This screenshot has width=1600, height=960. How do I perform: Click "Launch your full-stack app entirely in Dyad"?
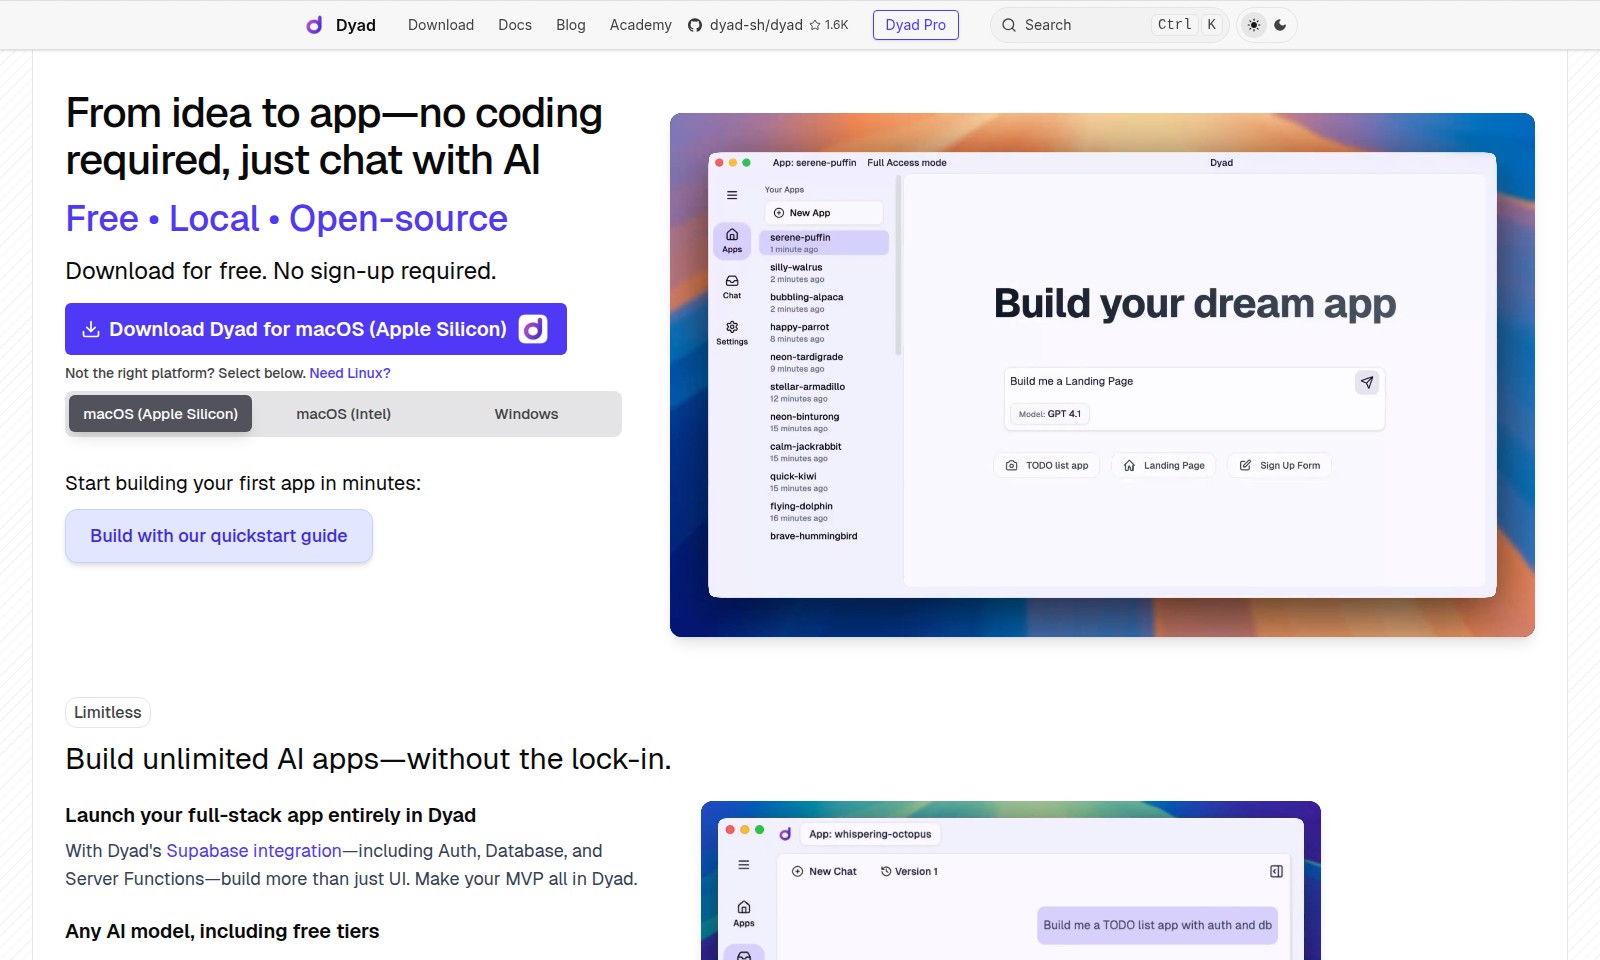271,815
